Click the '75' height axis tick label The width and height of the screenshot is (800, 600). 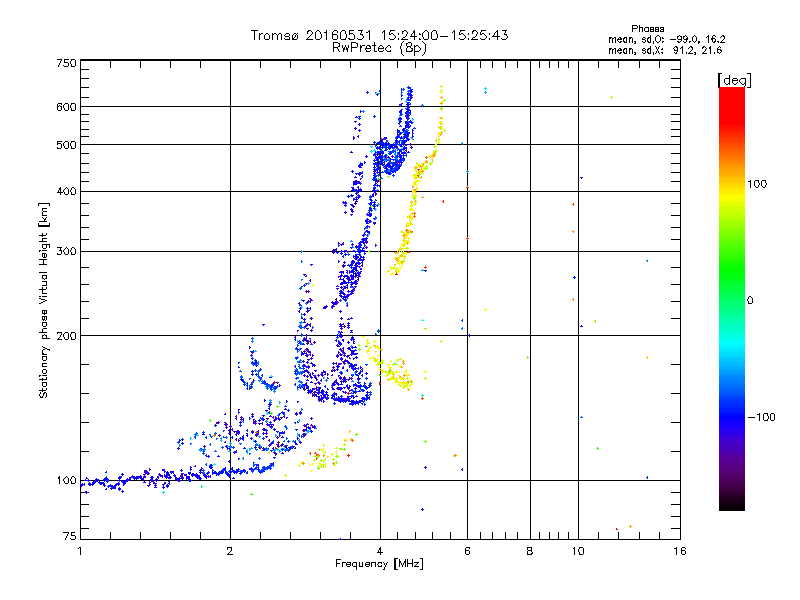[70, 536]
